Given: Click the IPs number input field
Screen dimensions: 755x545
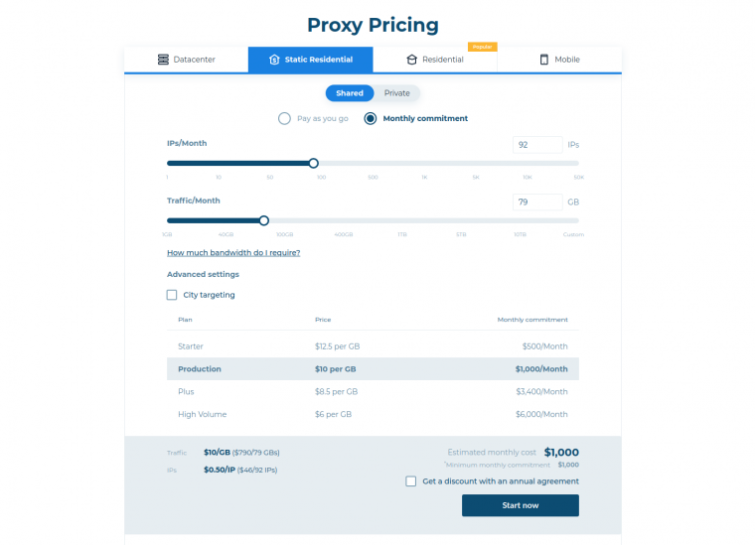Looking at the screenshot, I should [537, 144].
